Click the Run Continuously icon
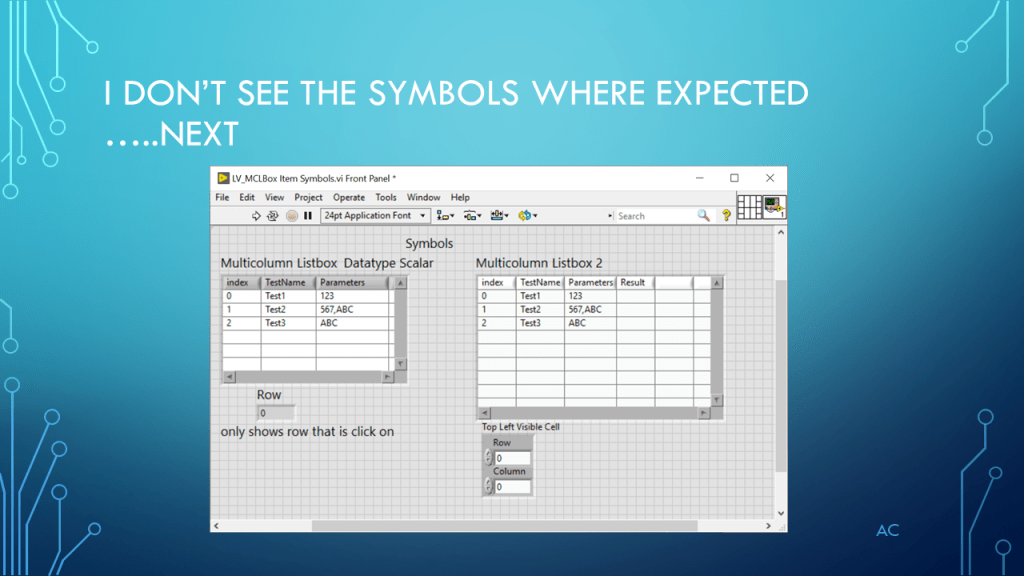This screenshot has height=576, width=1024. pos(272,215)
